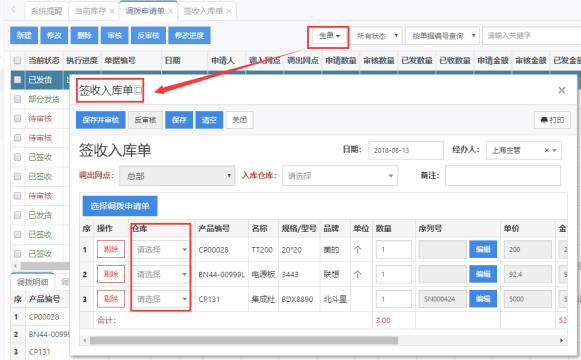This screenshot has height=360, width=581.
Task: Open the 生单 dropdown menu
Action: coord(329,36)
